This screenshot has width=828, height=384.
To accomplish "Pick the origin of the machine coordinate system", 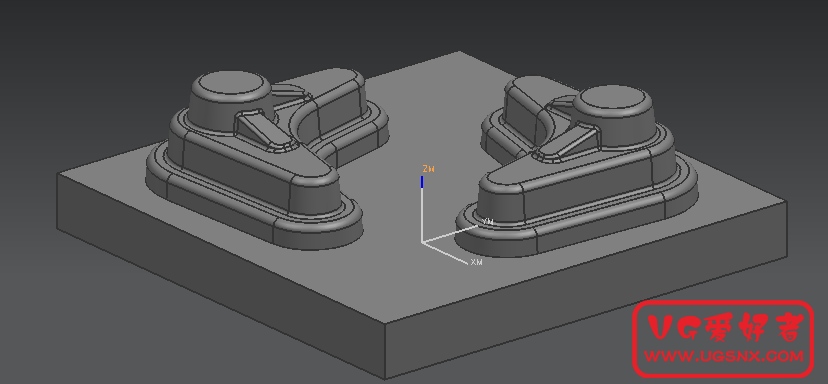I will (x=422, y=242).
